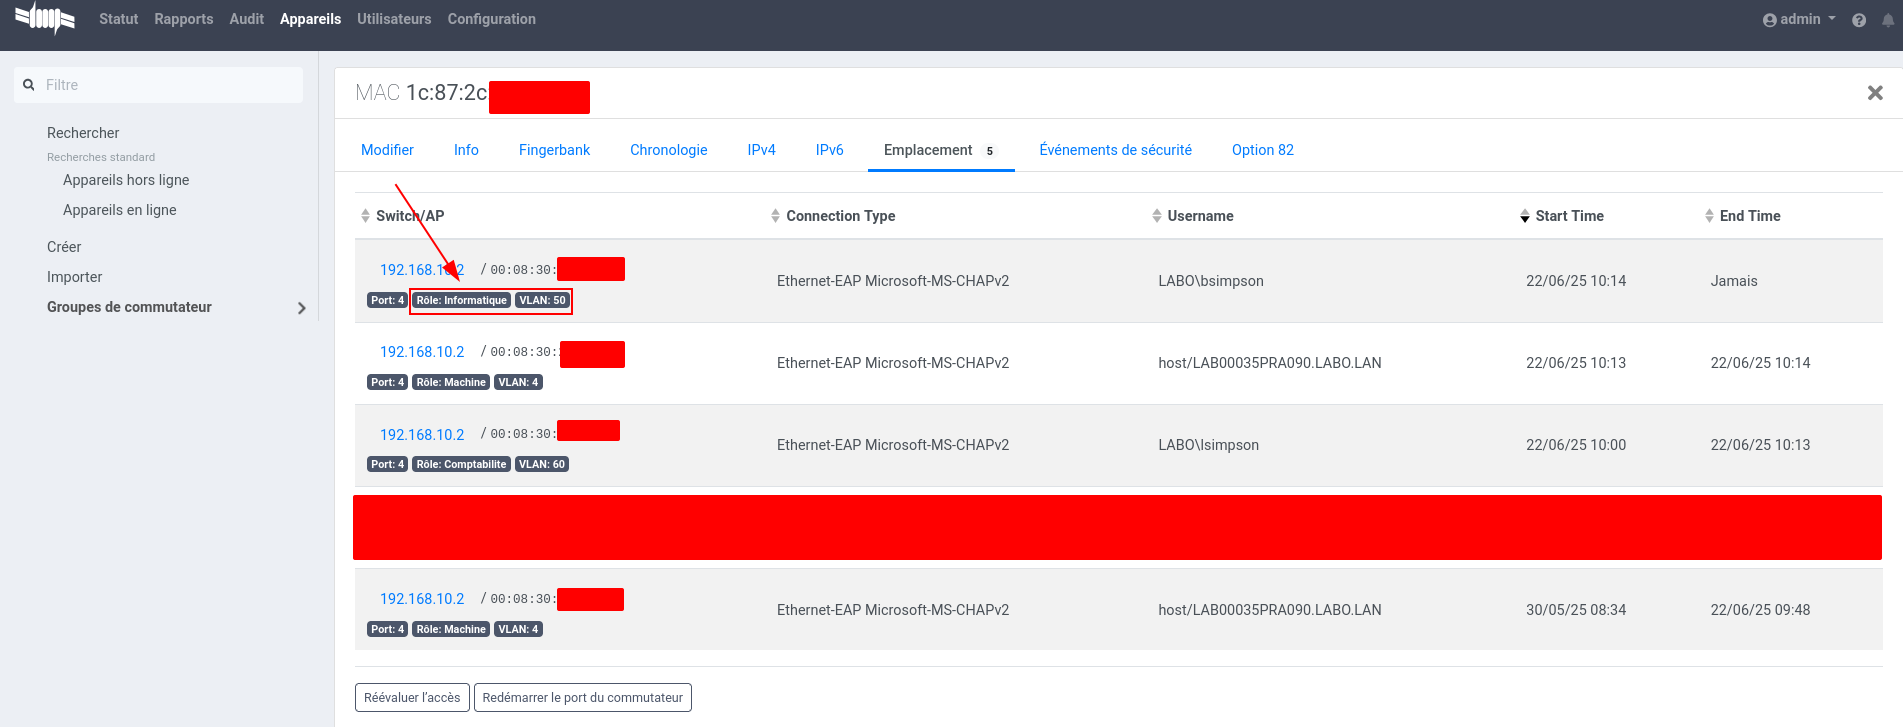Open the Statut menu

click(118, 19)
